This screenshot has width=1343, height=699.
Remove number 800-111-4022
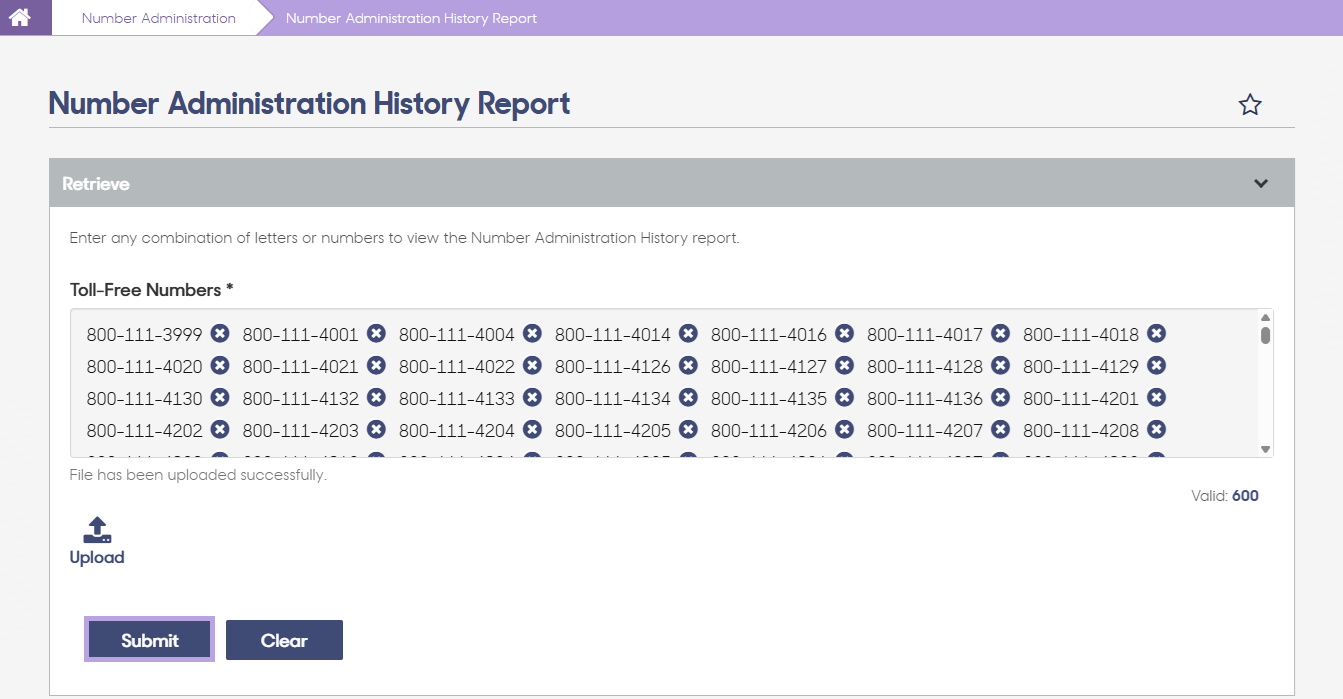[532, 366]
